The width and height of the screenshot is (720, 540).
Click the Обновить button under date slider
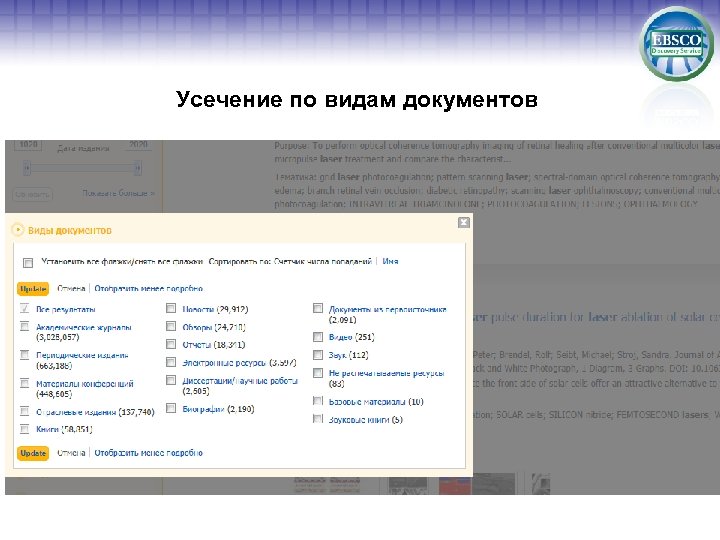coord(32,194)
